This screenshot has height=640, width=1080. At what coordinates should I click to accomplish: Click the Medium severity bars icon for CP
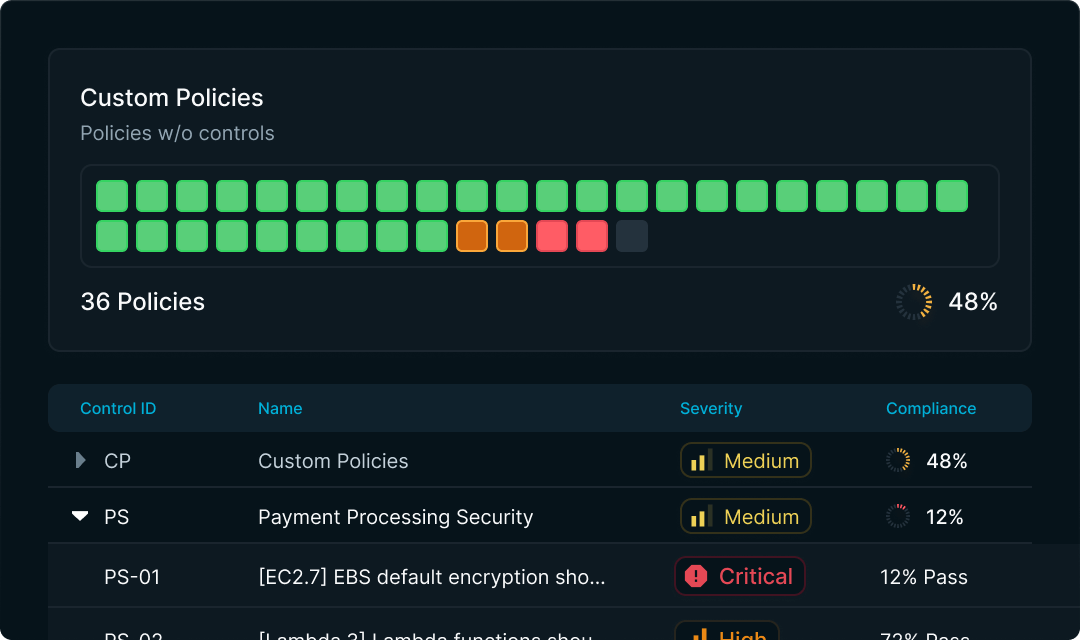tap(701, 460)
